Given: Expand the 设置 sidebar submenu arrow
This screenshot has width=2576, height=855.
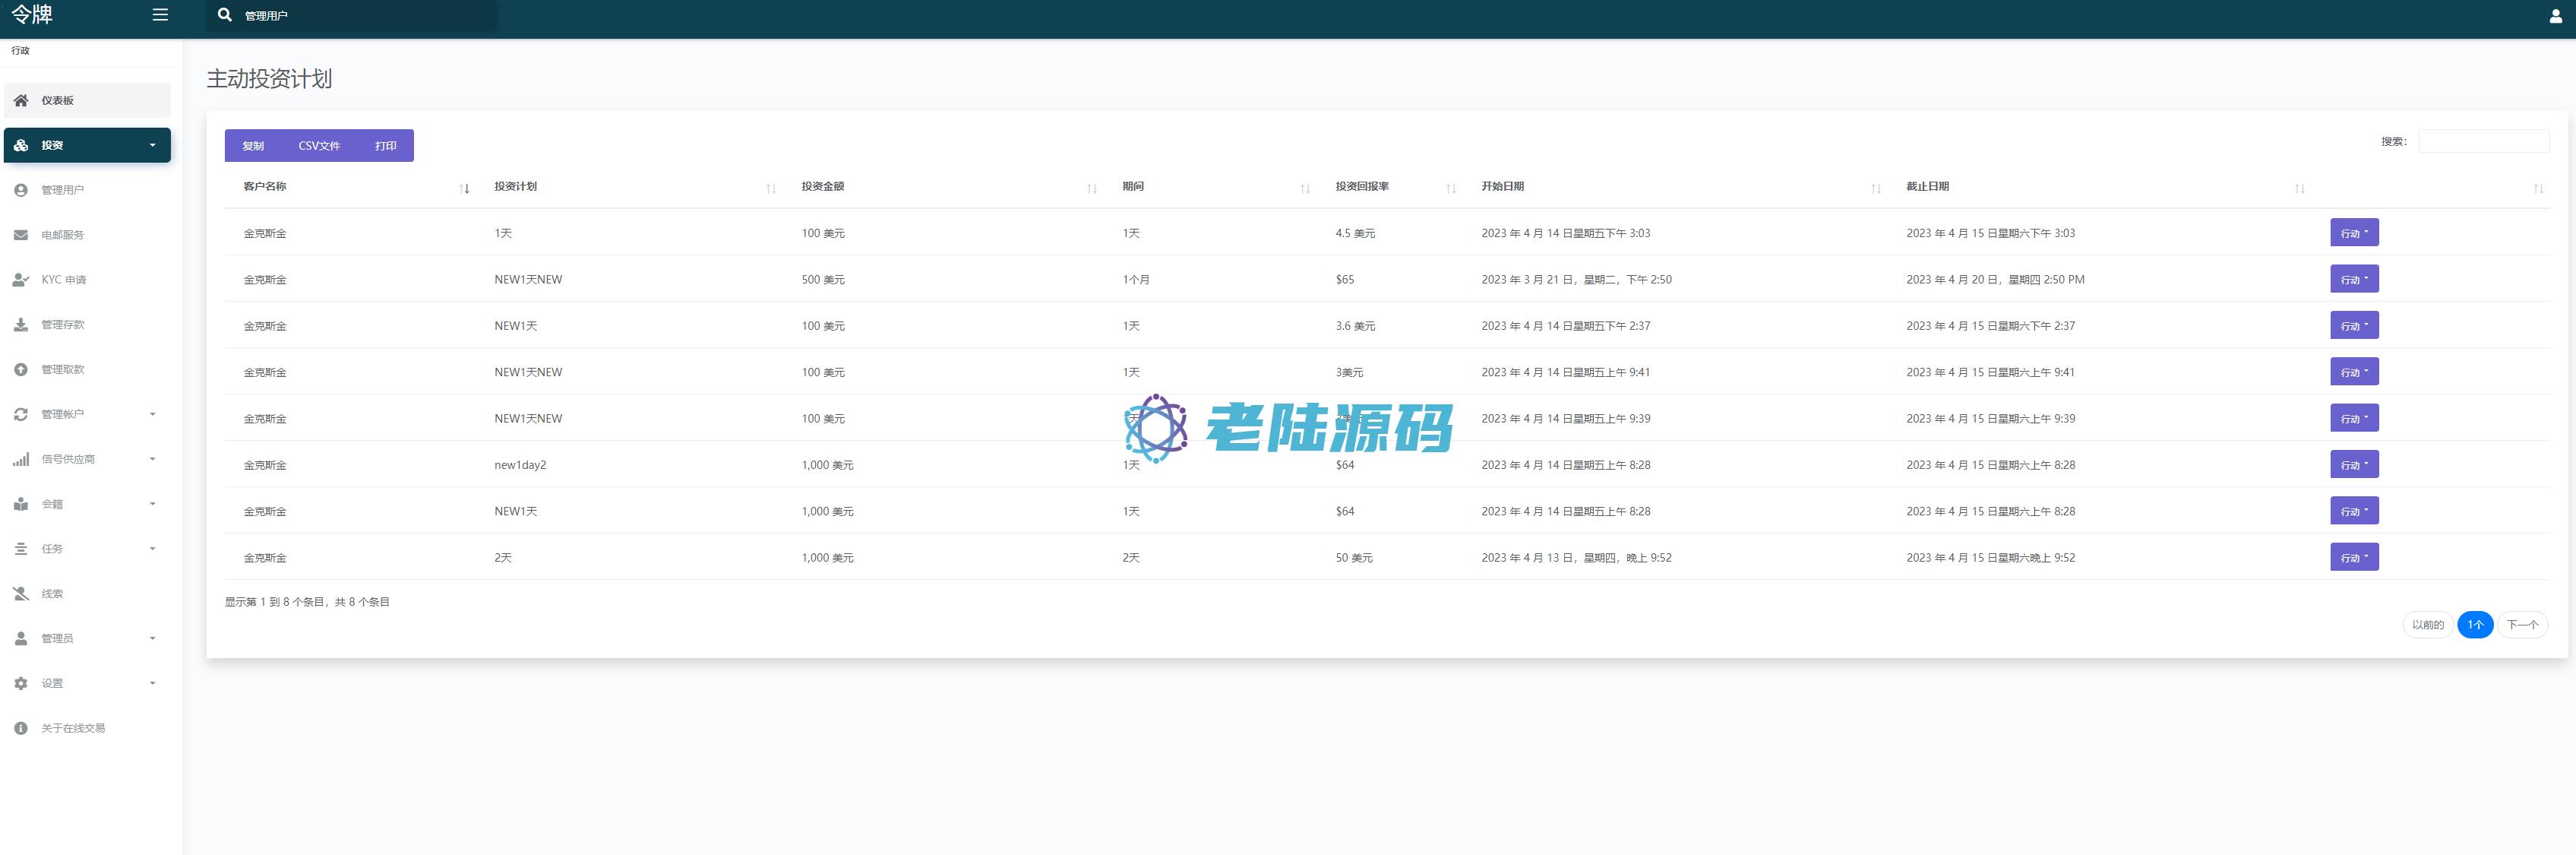Looking at the screenshot, I should (153, 683).
